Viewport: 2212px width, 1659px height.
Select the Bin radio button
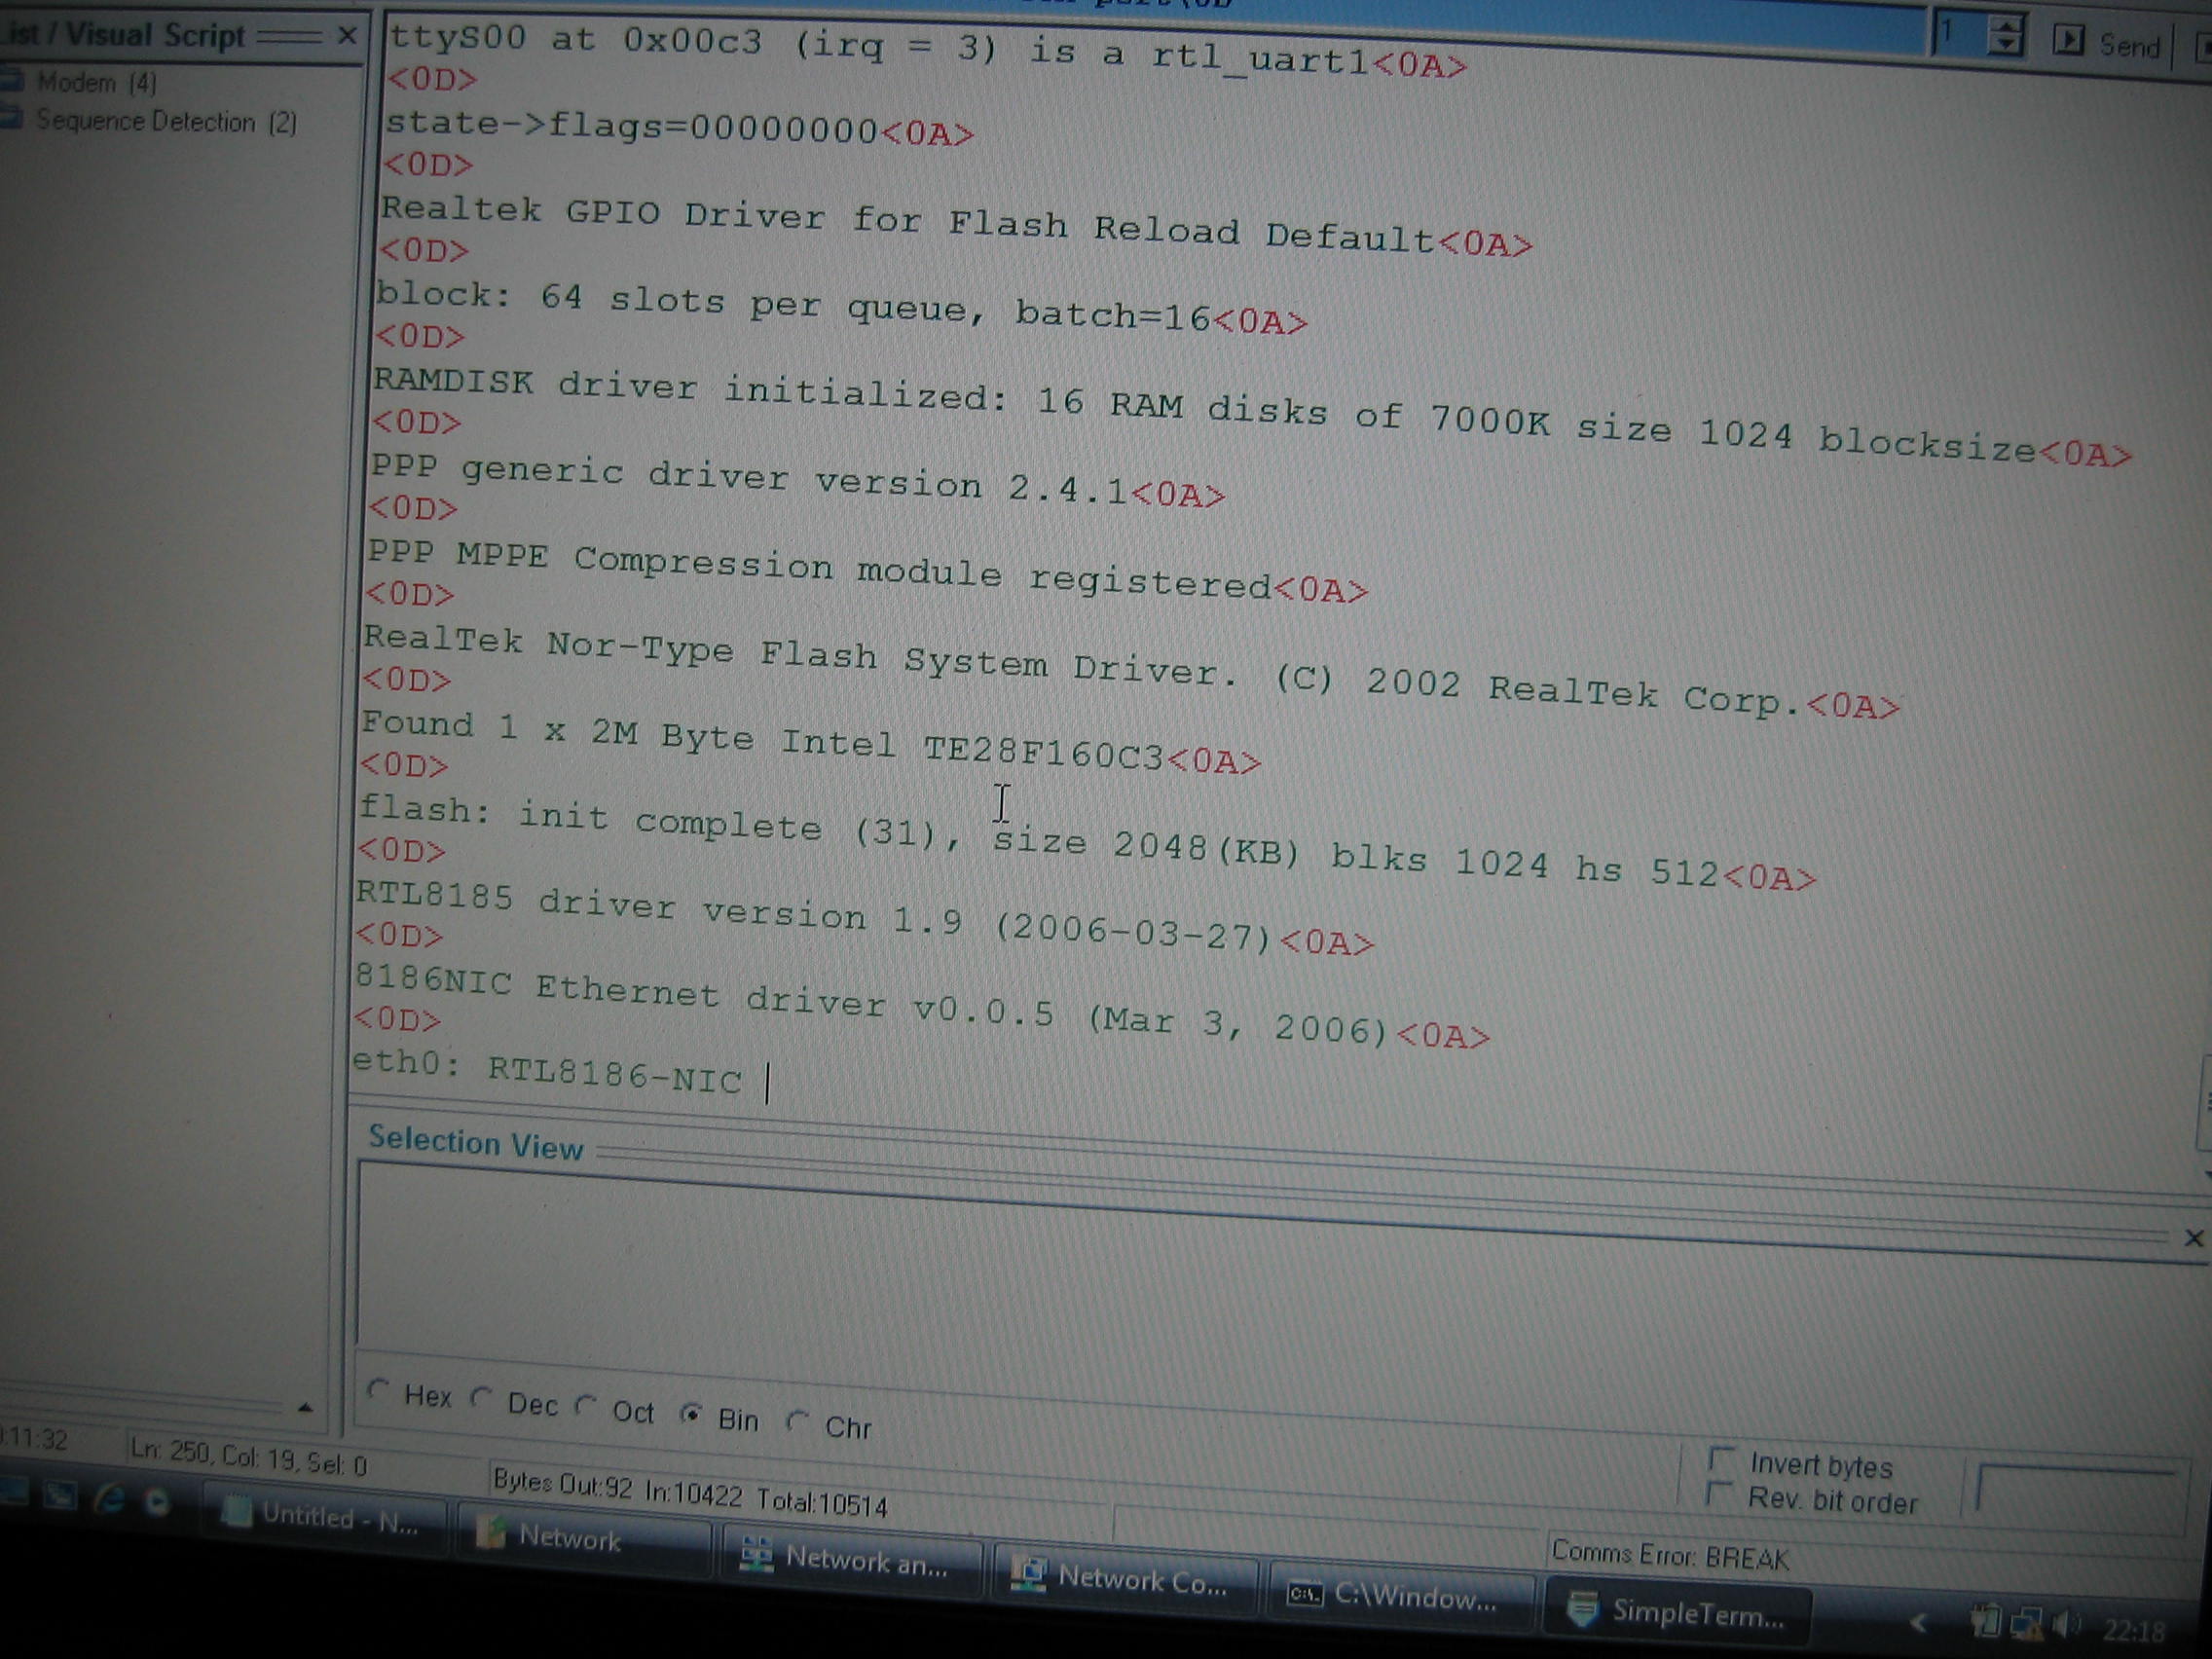click(x=691, y=1414)
